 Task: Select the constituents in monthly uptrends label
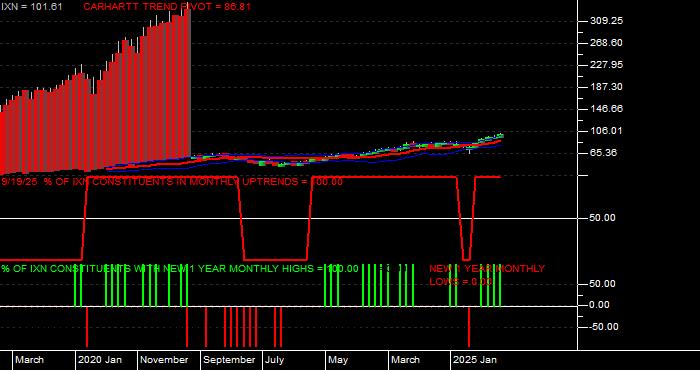172,182
